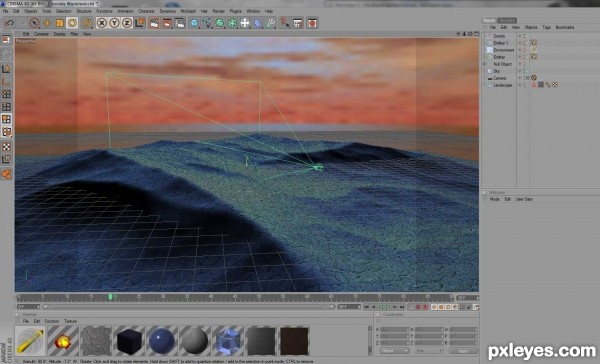
Task: Click the green NURBS generator icon
Action: coord(220,23)
